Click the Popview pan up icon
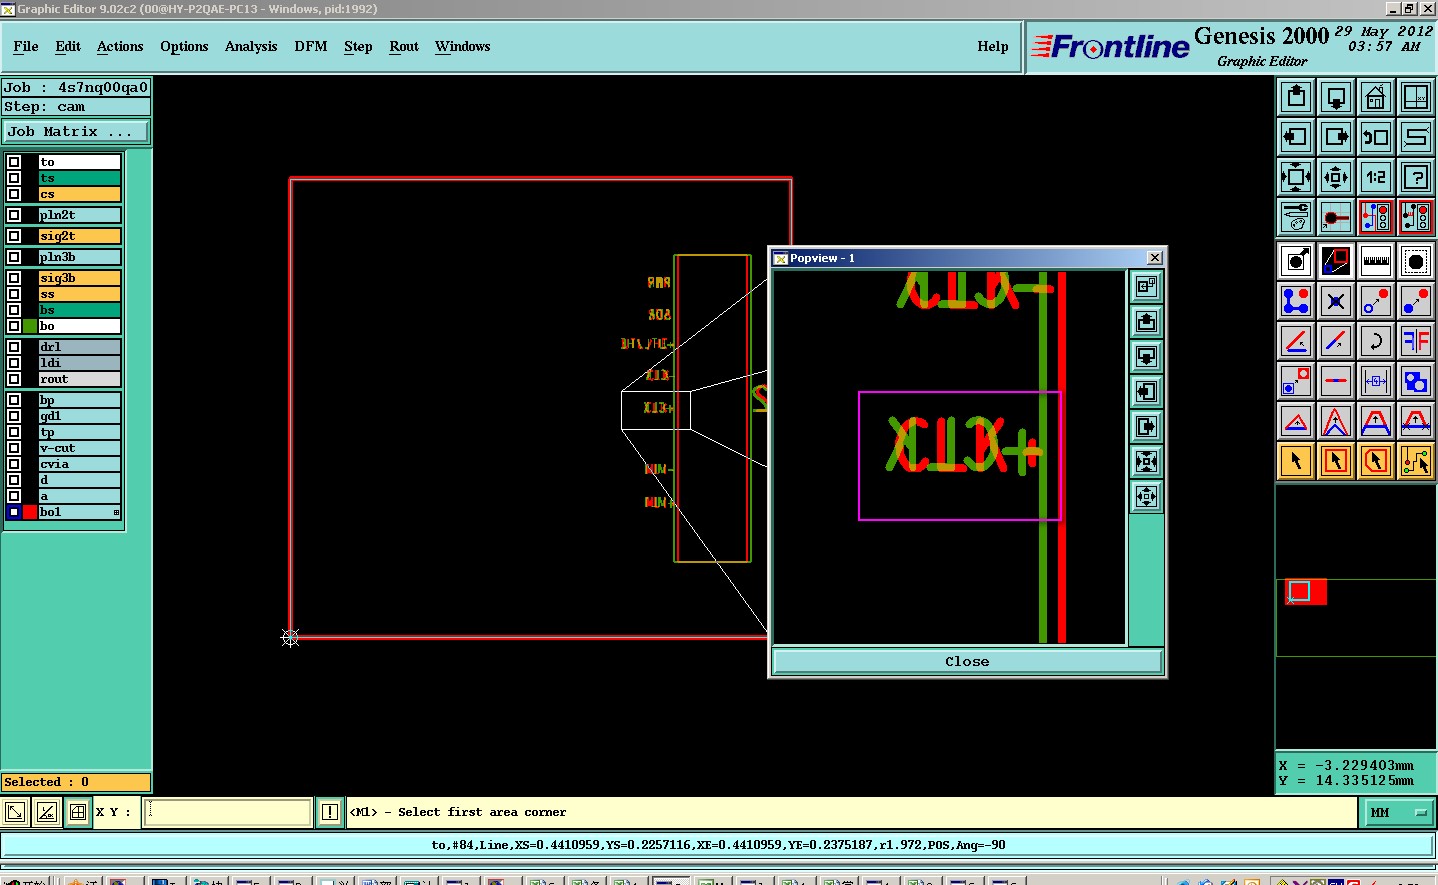The image size is (1438, 885). click(1146, 322)
